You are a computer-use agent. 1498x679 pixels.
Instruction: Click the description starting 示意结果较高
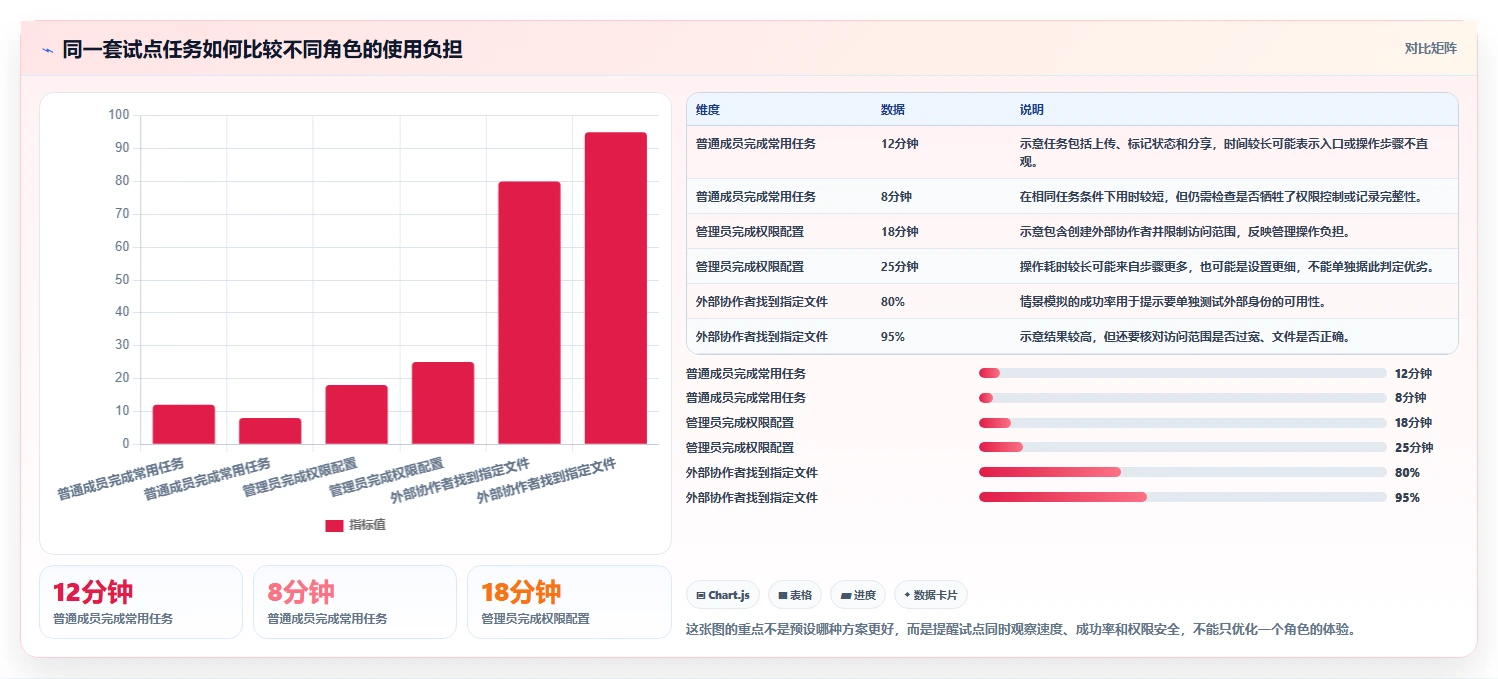point(1185,337)
